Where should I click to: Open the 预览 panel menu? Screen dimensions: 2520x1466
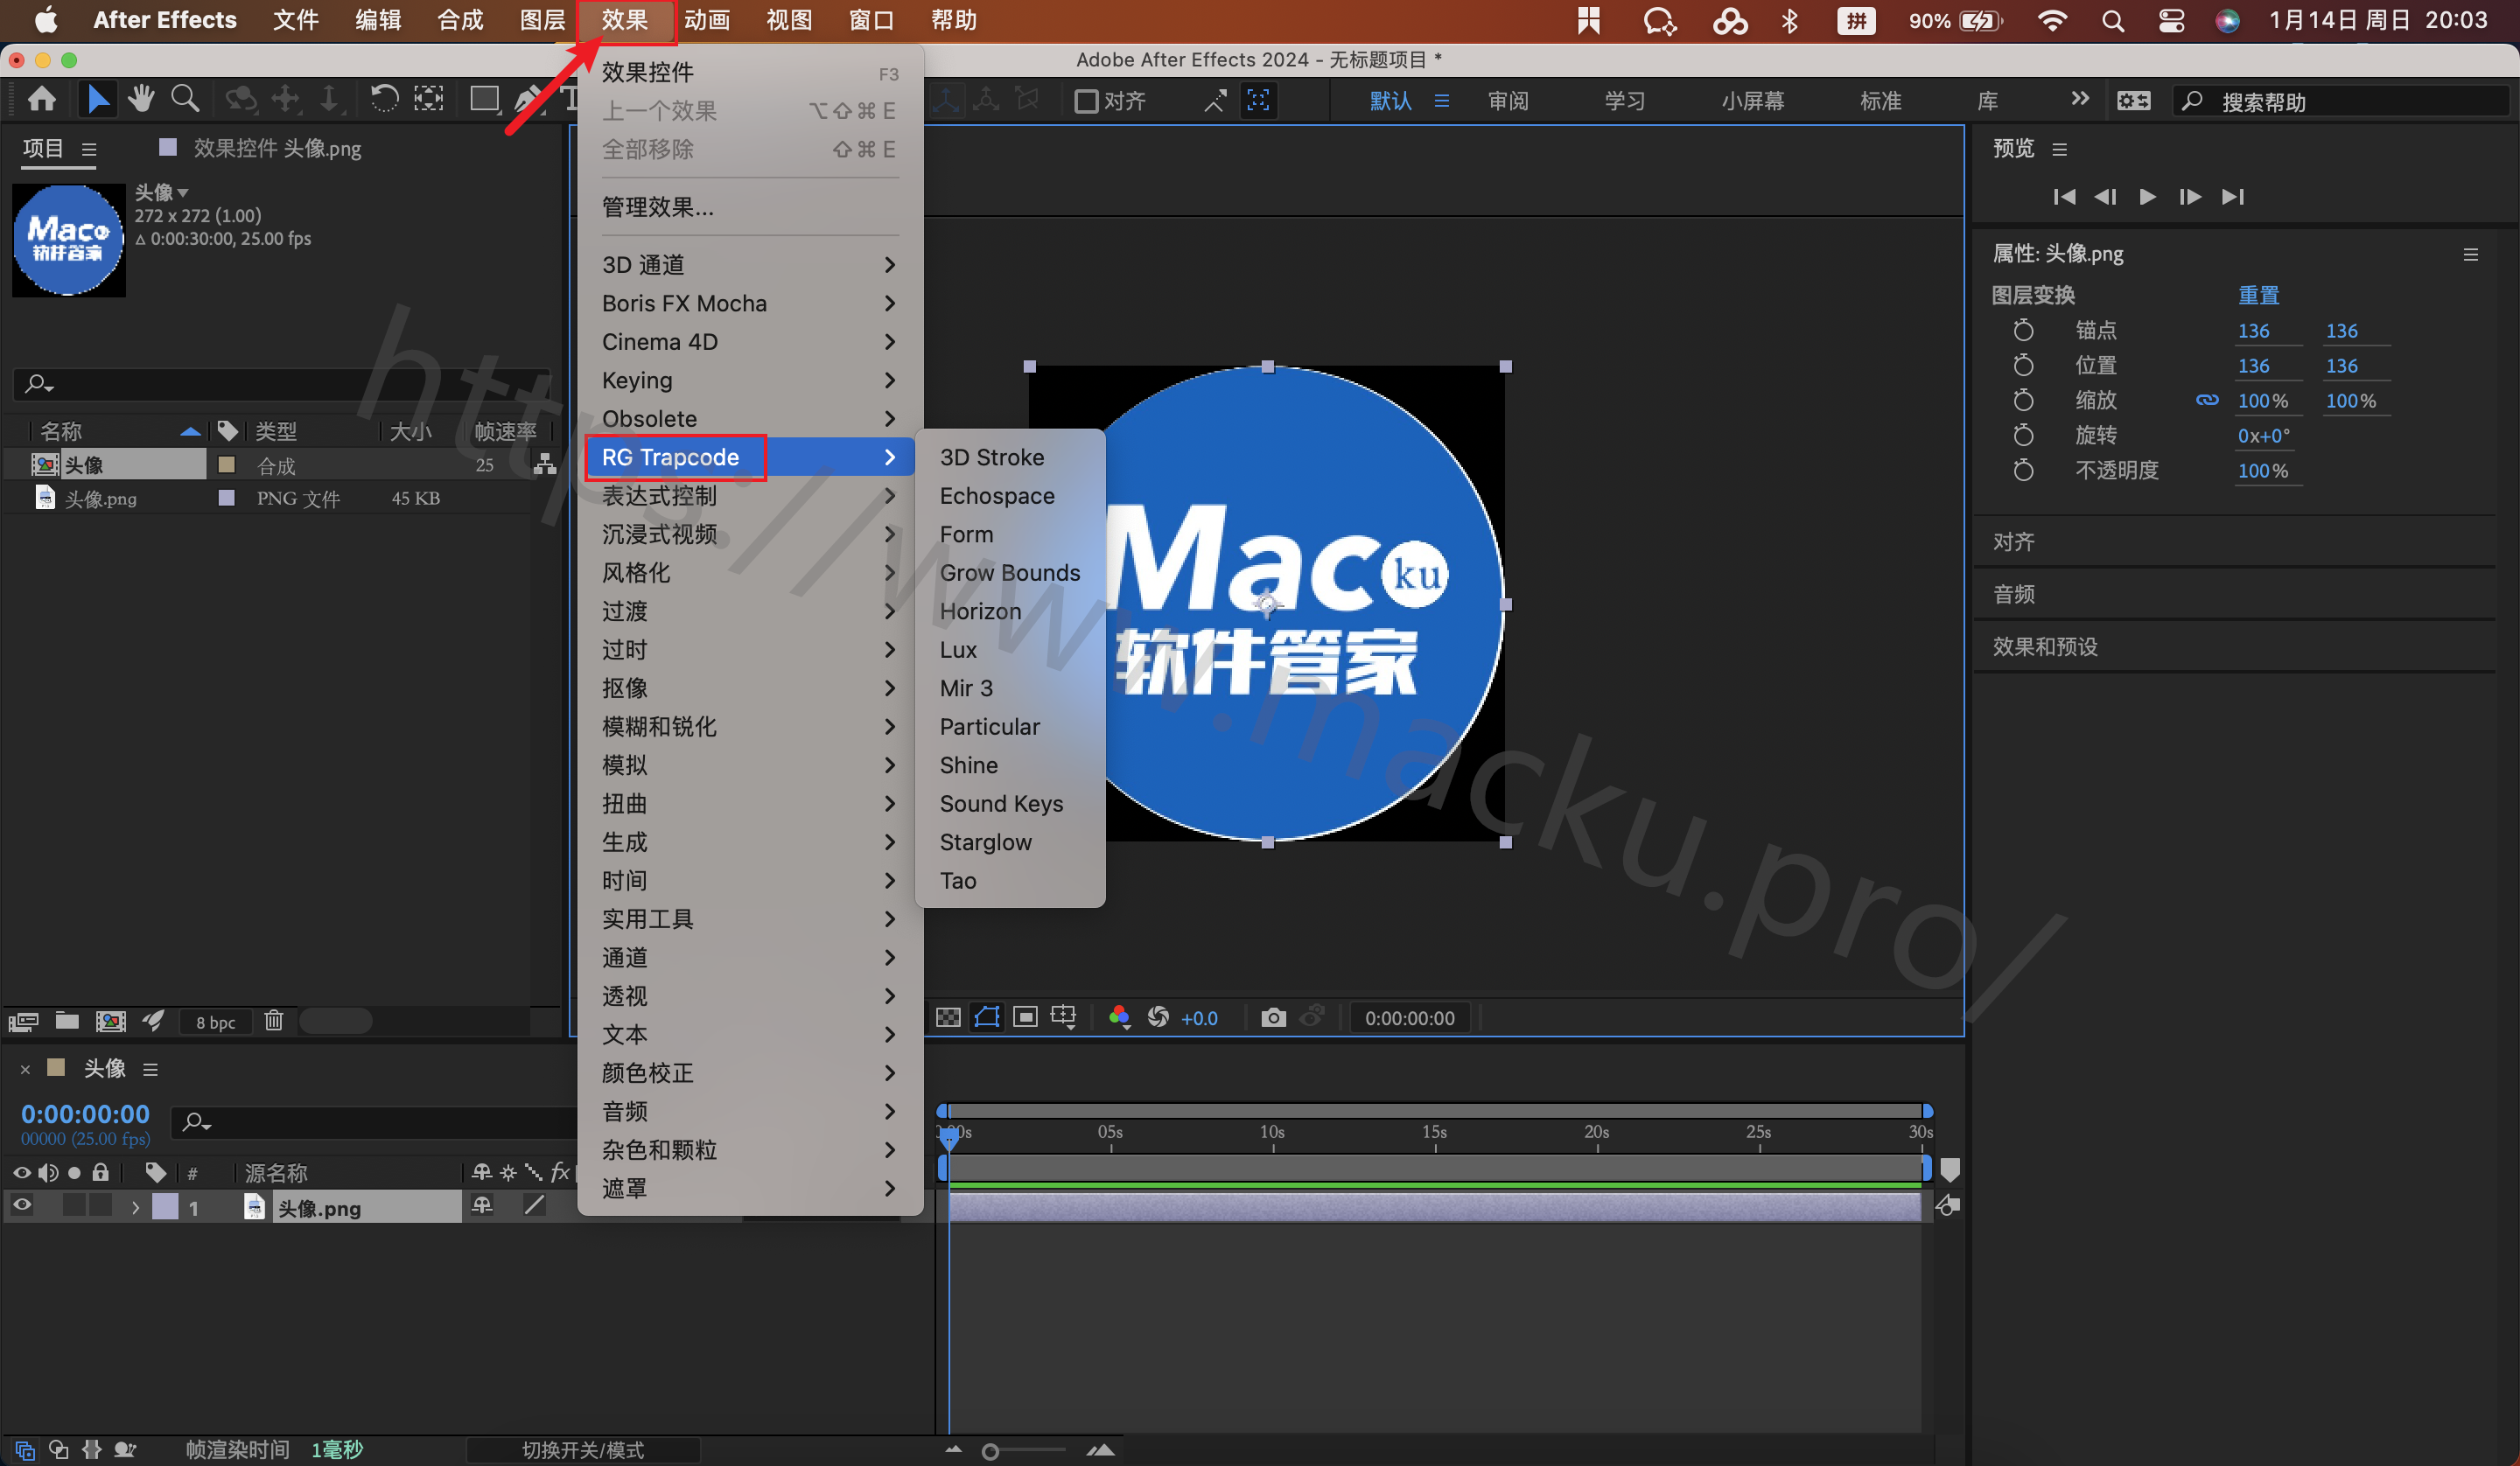(2059, 149)
